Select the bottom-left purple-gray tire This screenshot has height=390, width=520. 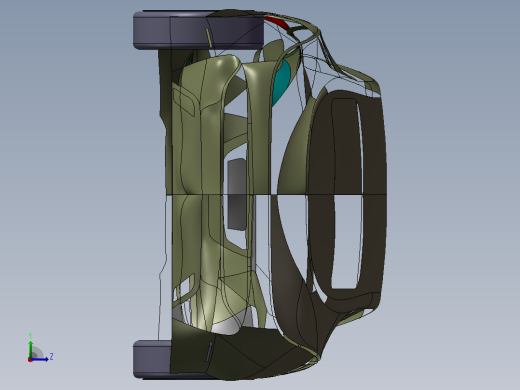(152, 359)
